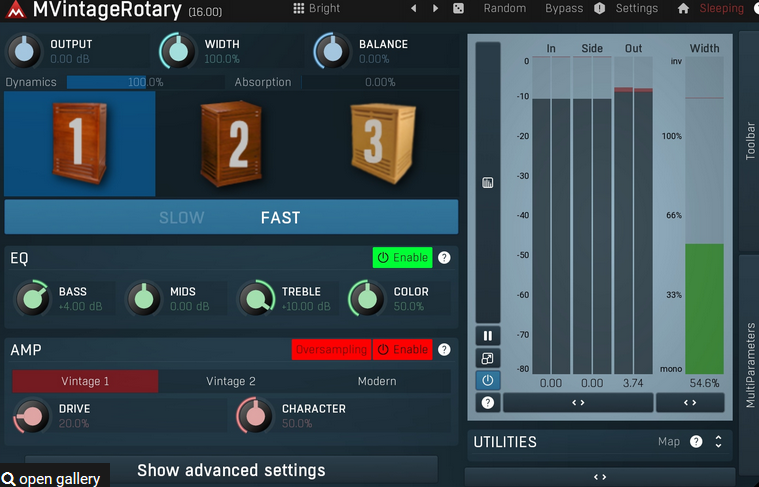Click the WIDTH knob

point(178,51)
